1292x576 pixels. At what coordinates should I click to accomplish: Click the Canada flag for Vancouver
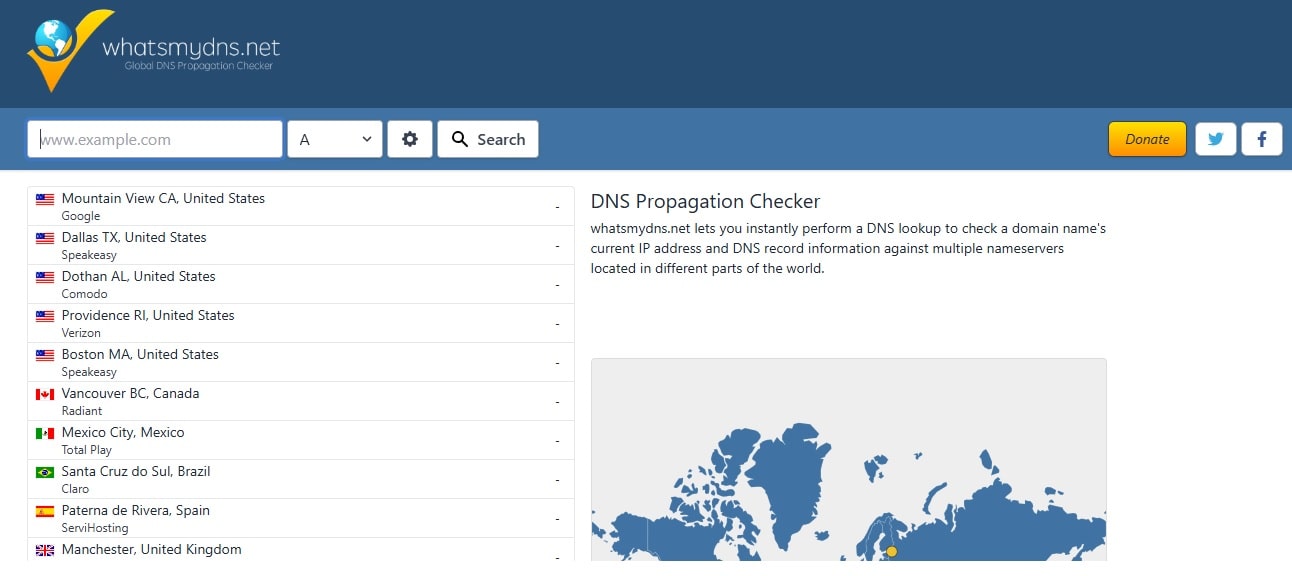[x=45, y=394]
